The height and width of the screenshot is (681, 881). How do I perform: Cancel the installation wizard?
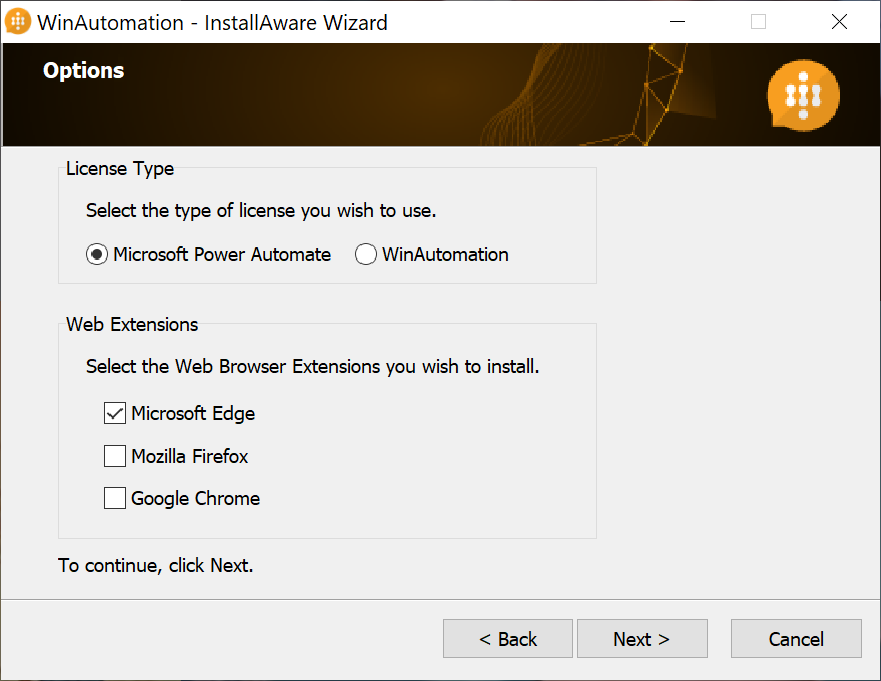click(x=796, y=639)
